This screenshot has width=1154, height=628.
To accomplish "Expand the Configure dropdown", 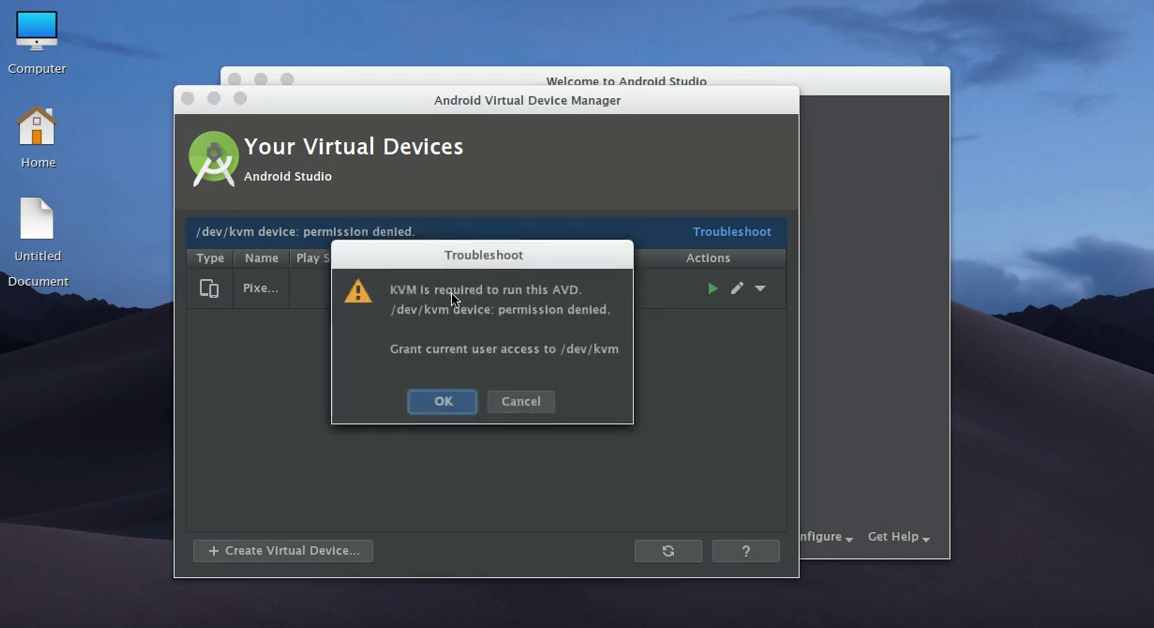I will pos(822,537).
